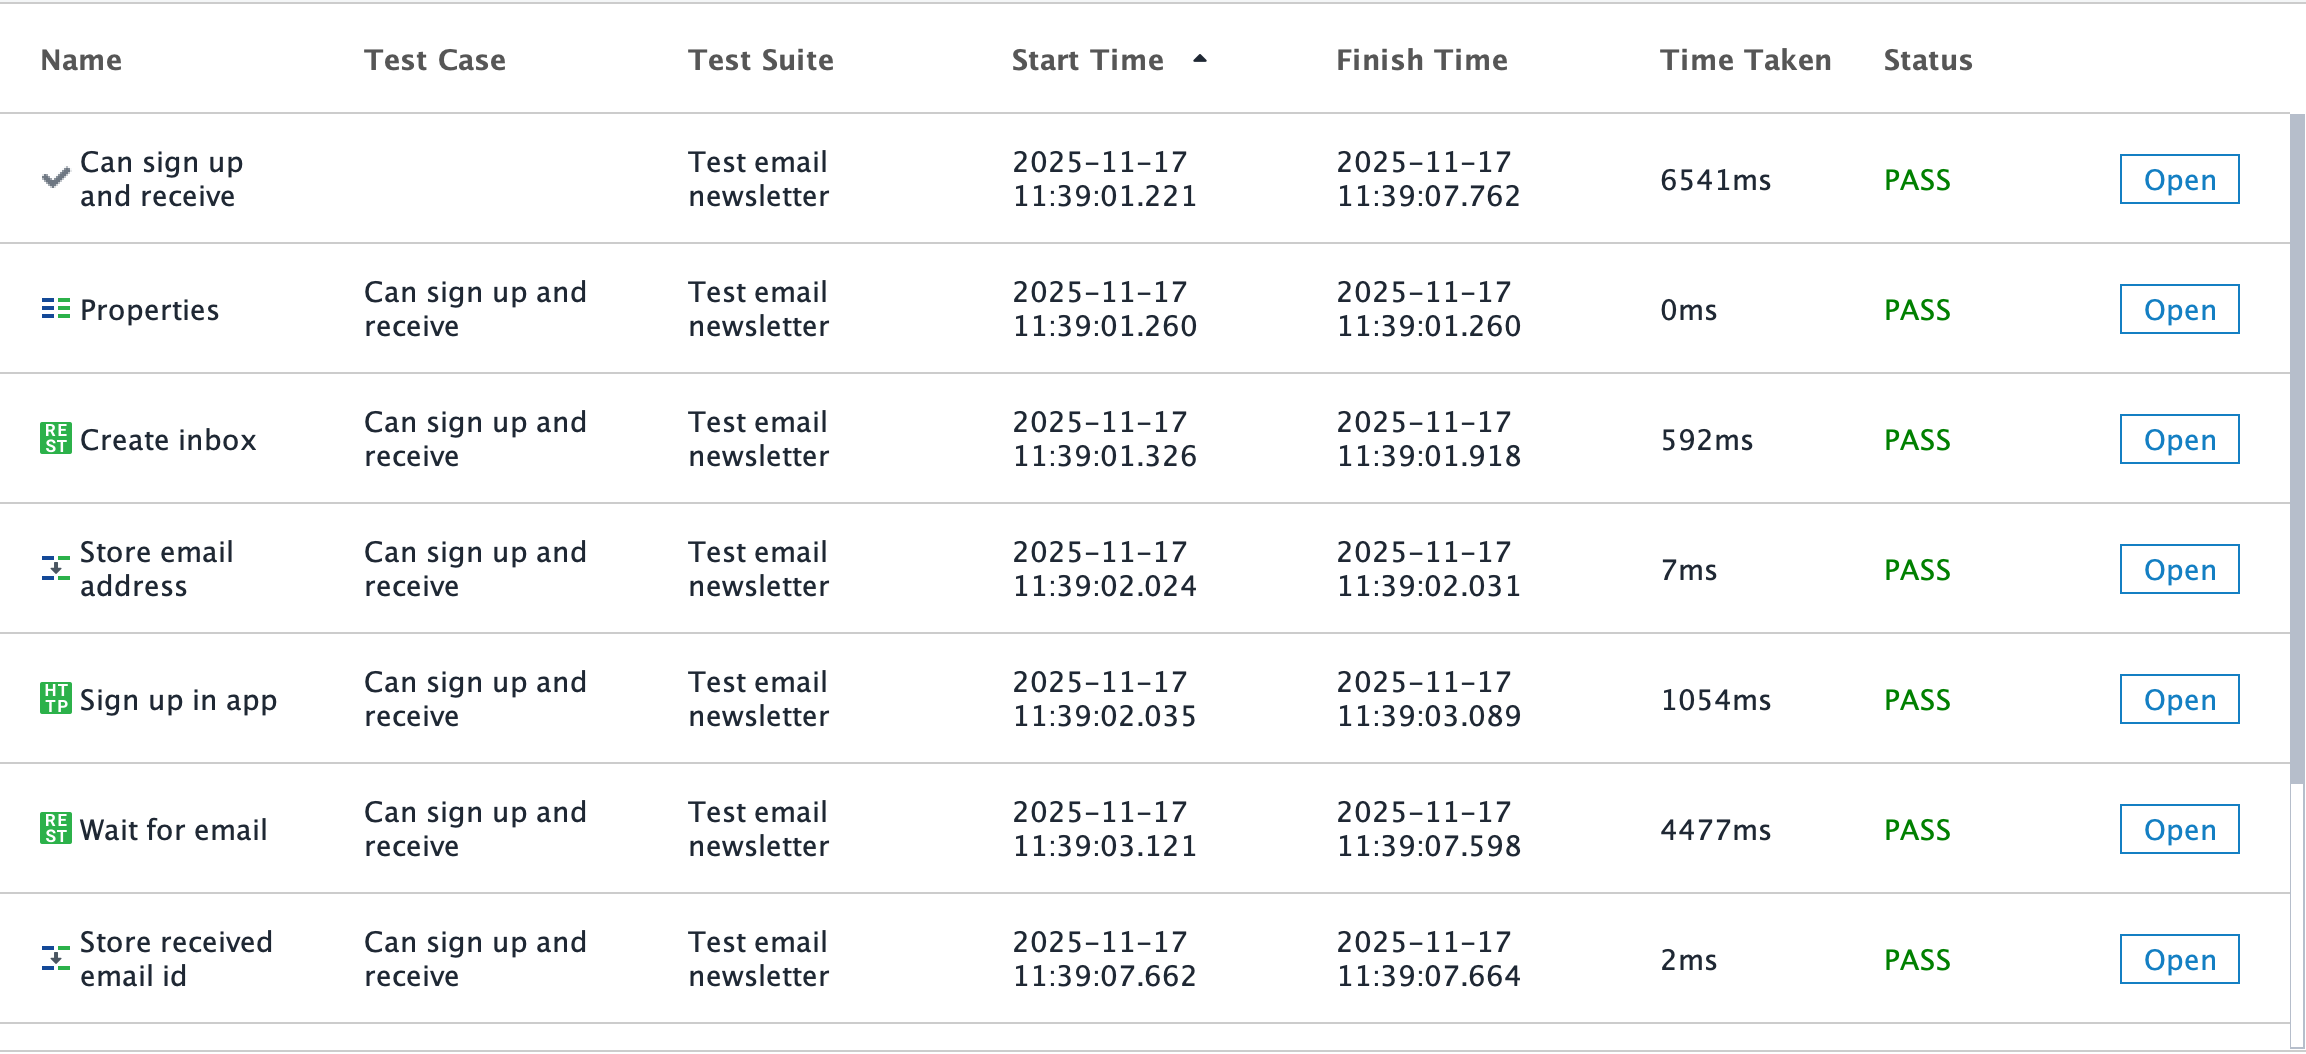Sort by the Test Case column header
2306x1054 pixels.
tap(435, 60)
